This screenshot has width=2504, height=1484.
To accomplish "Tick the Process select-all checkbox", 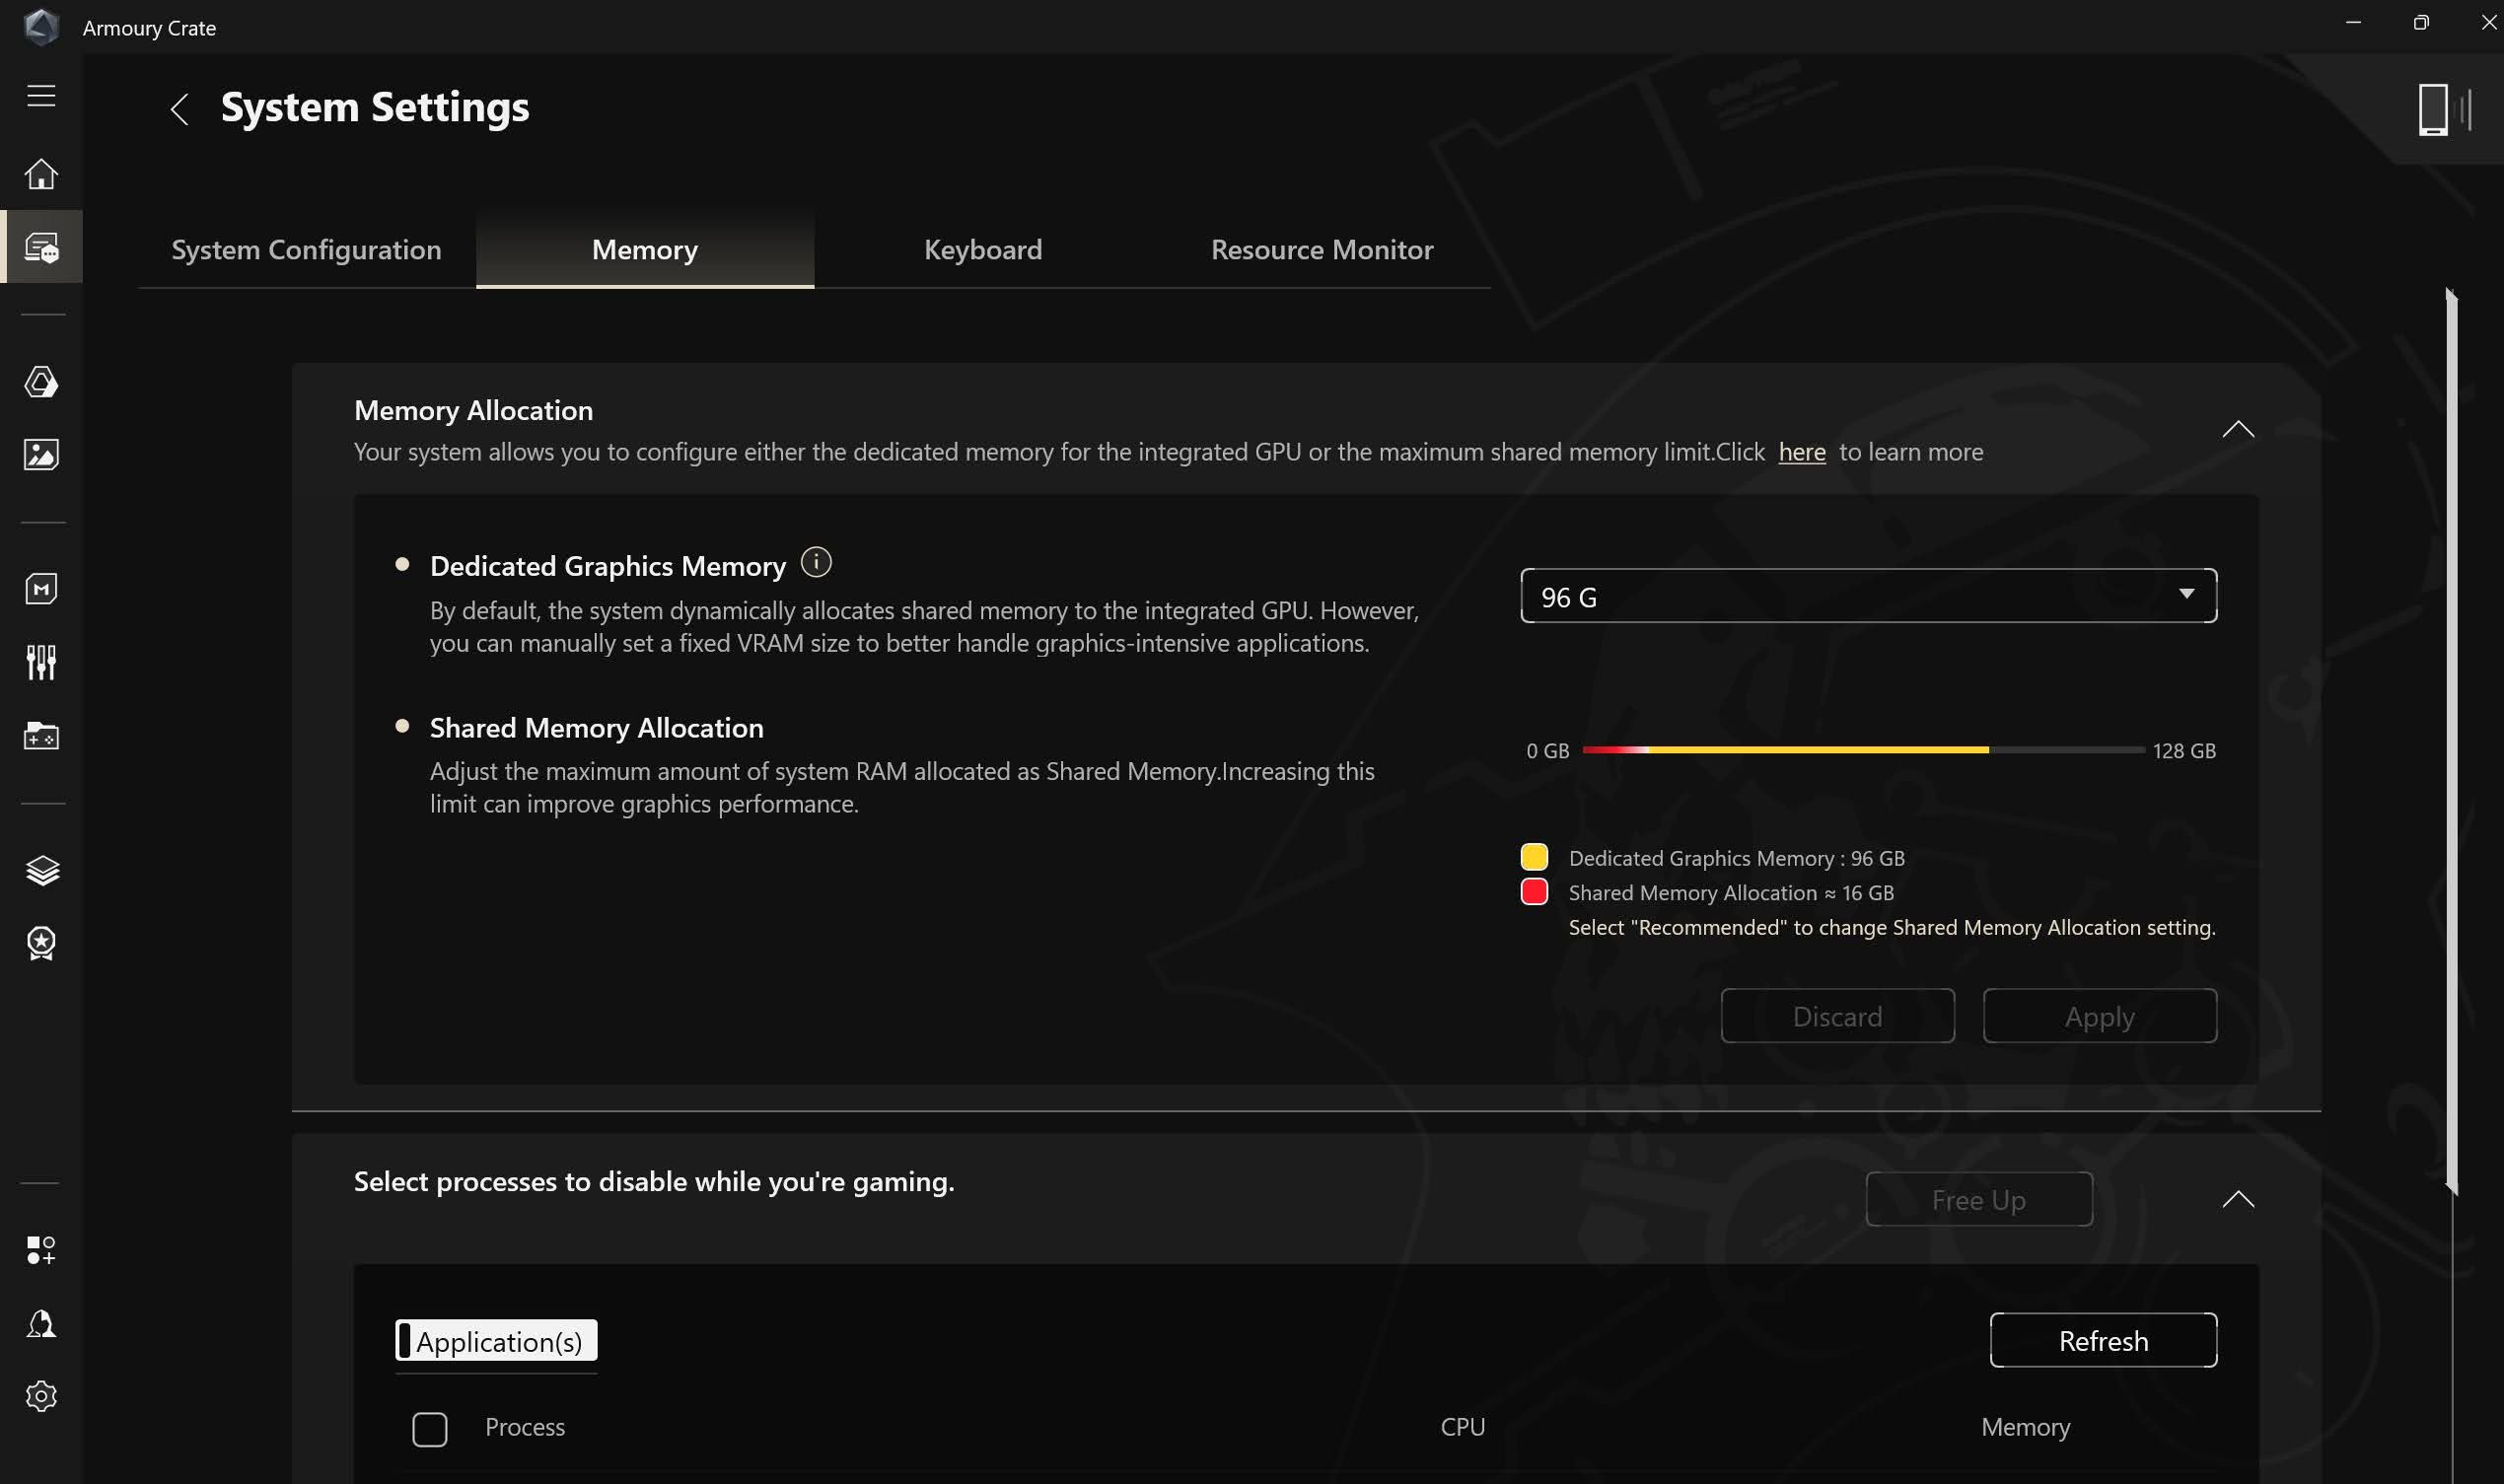I will (429, 1428).
